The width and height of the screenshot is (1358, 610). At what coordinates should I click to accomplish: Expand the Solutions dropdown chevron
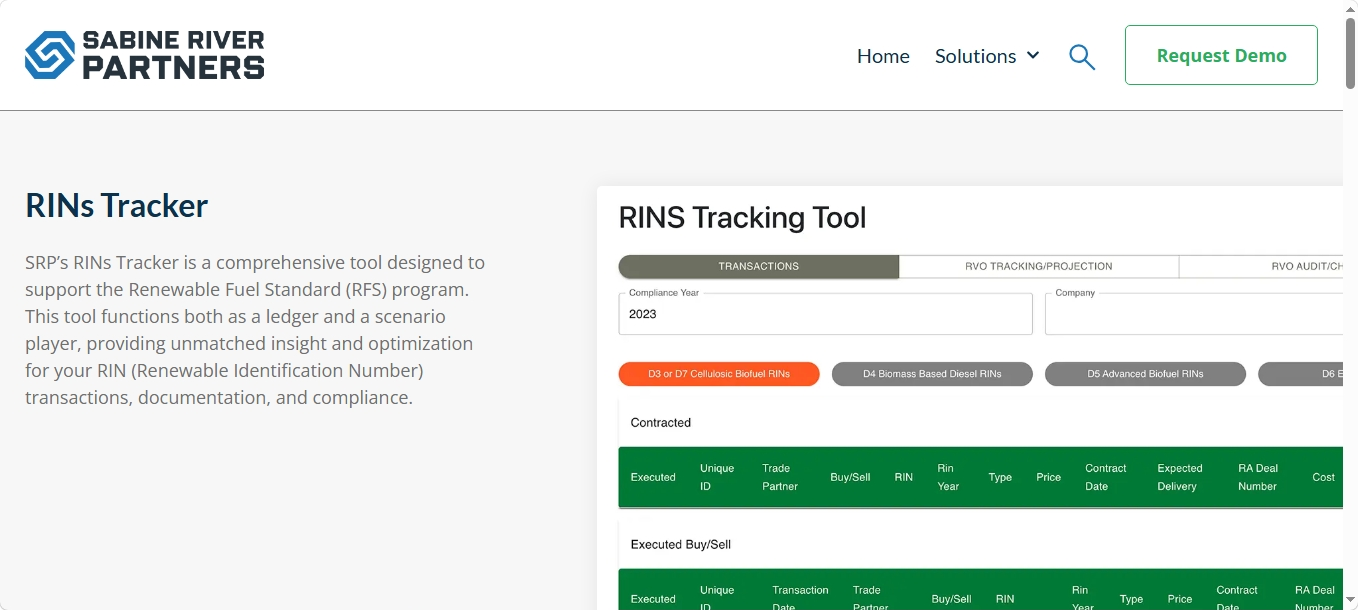[1033, 55]
